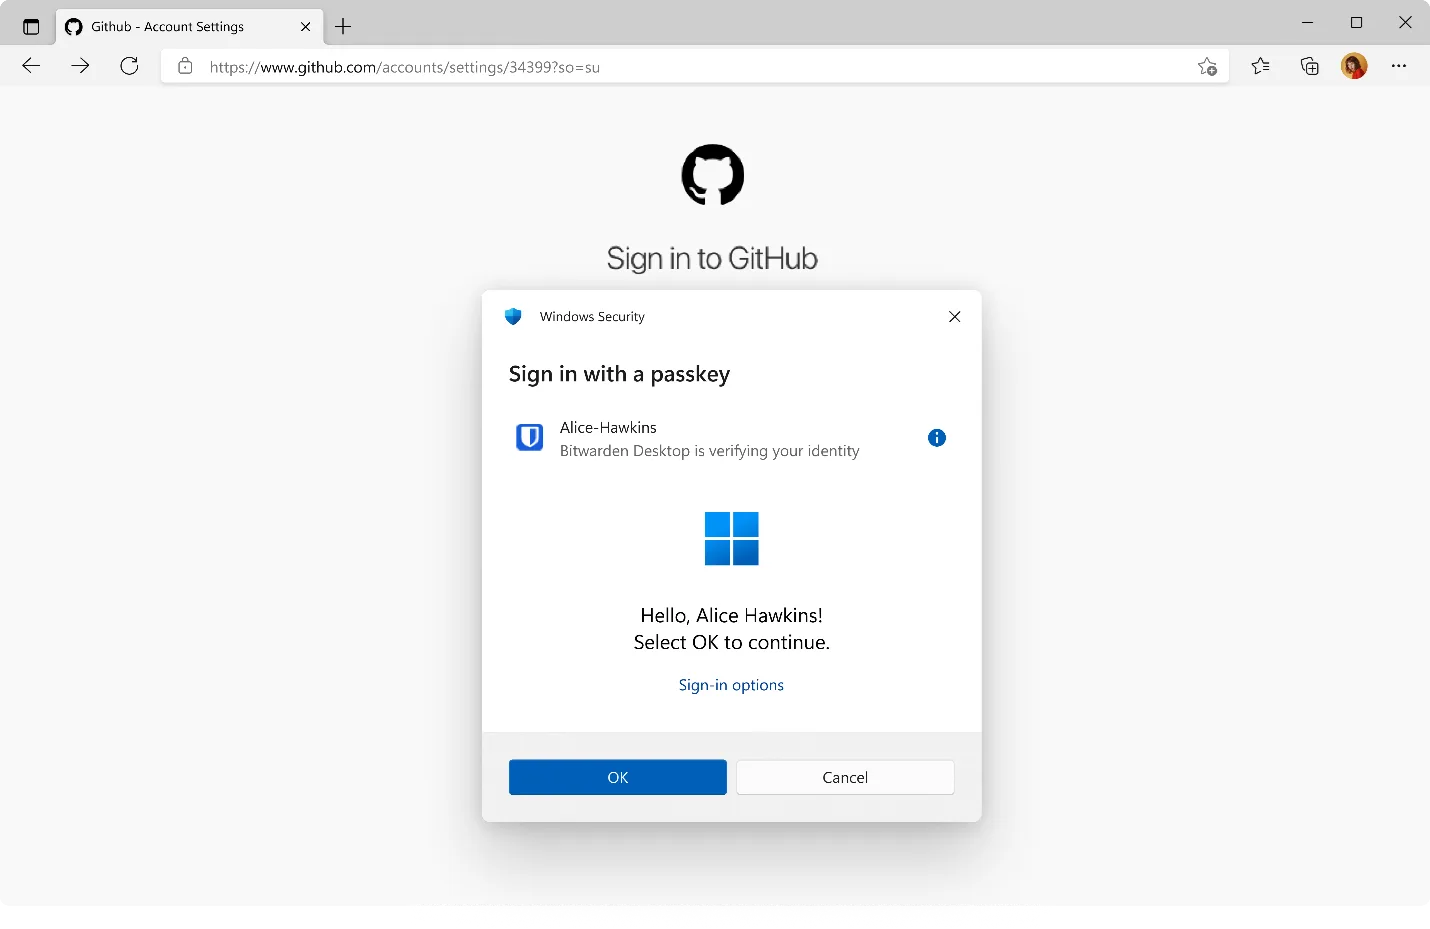The height and width of the screenshot is (929, 1430).
Task: Click the Windows logo inside the security dialog
Action: [731, 537]
